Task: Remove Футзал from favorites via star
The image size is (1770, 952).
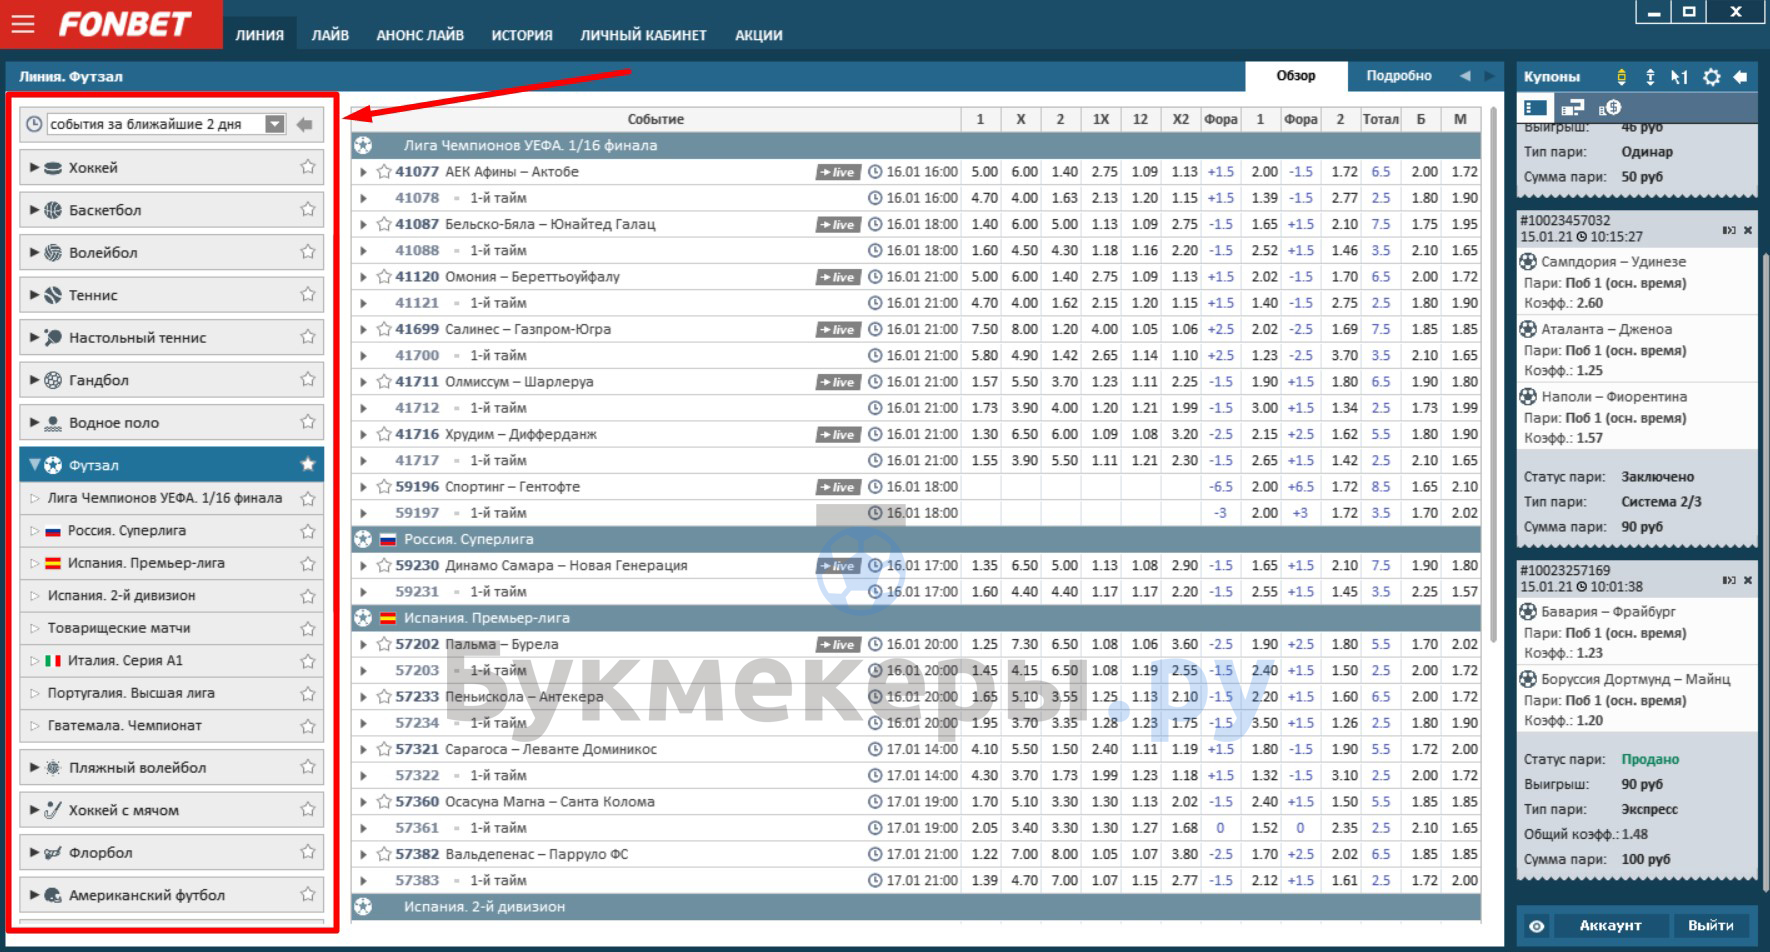Action: (x=308, y=464)
